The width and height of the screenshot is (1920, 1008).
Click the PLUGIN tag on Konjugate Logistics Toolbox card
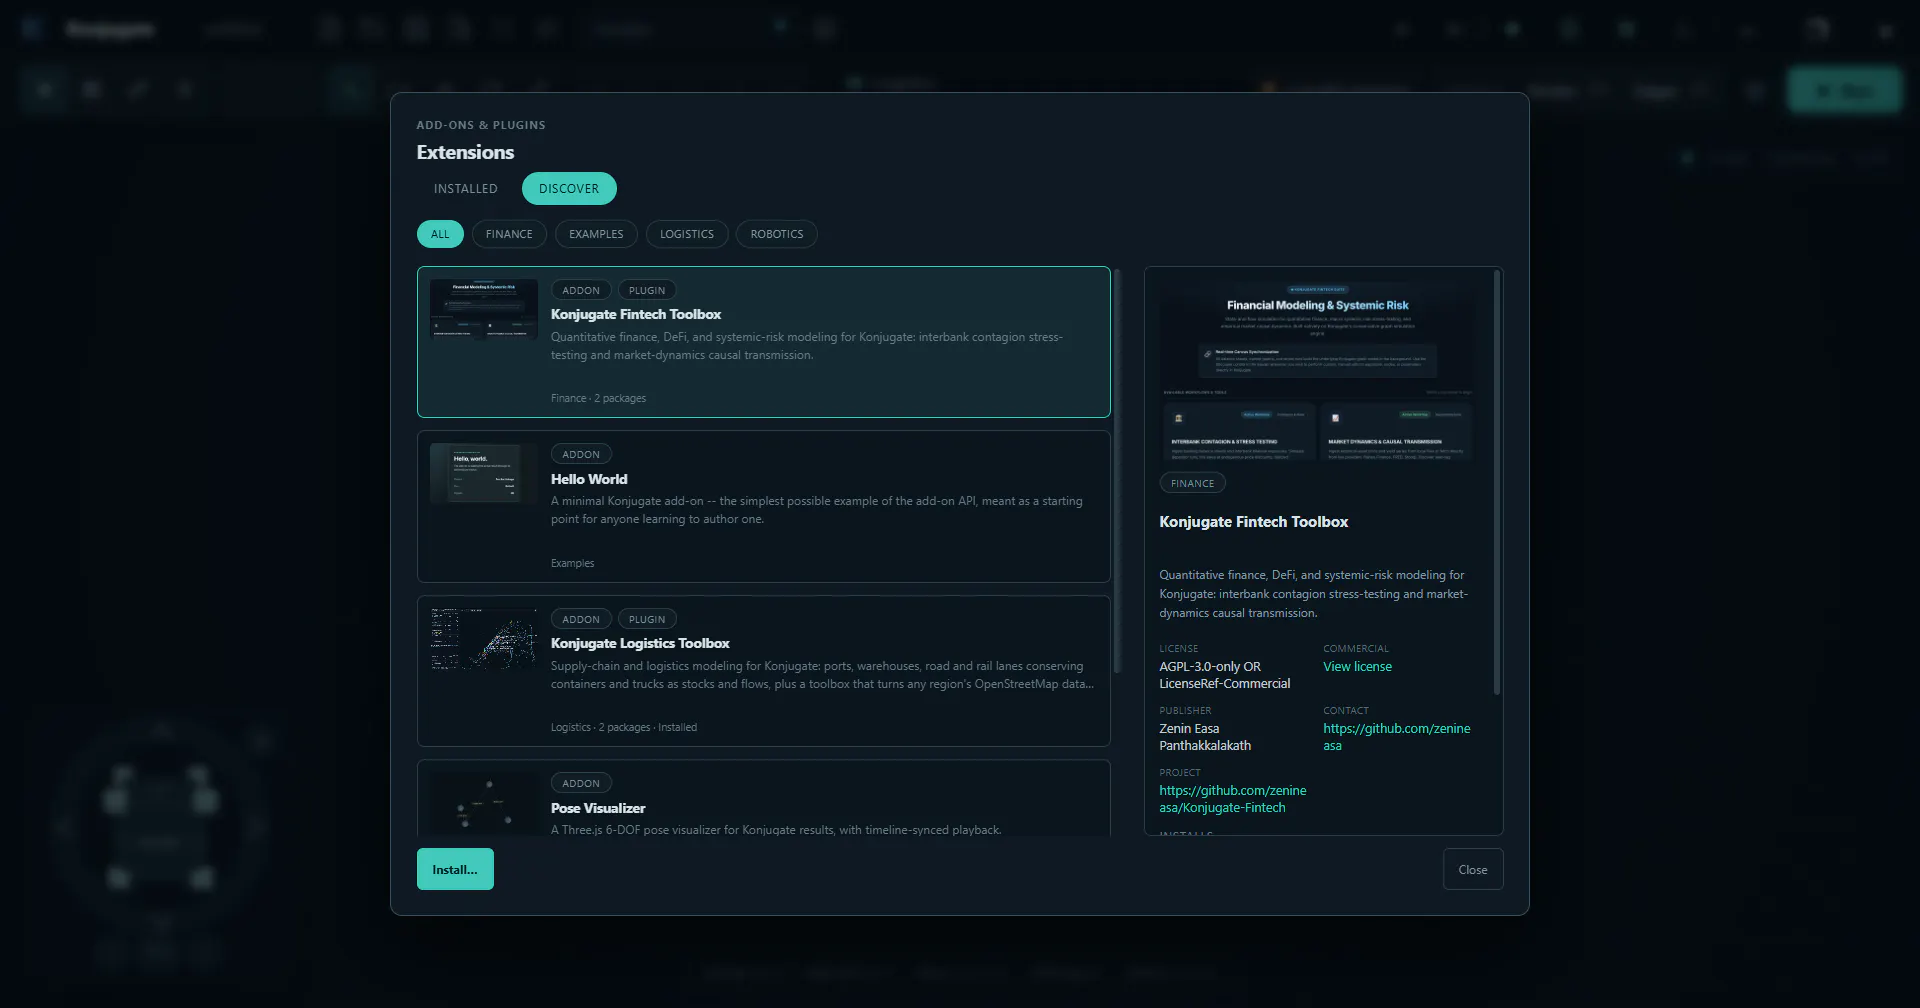point(647,619)
